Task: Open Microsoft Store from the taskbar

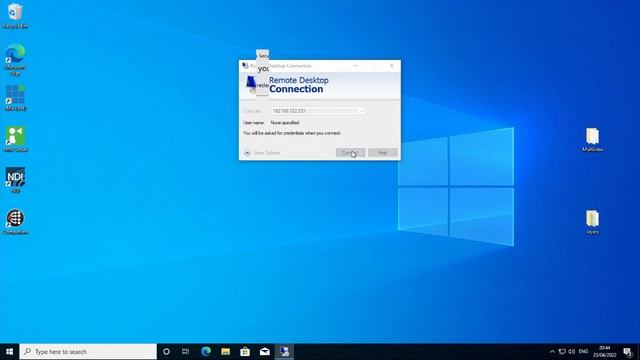Action: (x=245, y=351)
